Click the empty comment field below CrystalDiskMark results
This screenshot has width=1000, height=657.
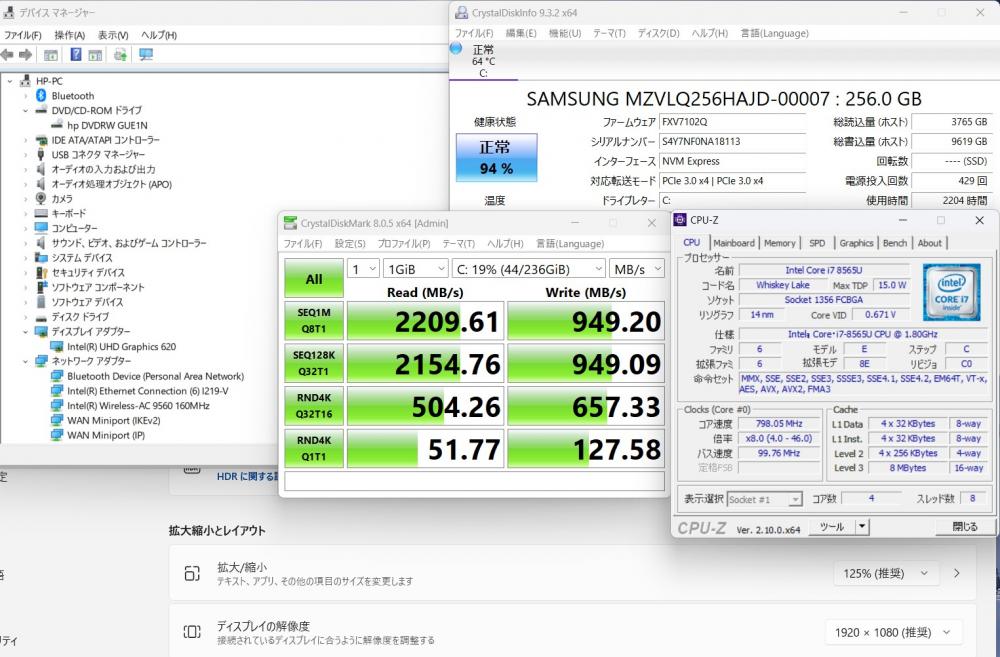click(474, 481)
